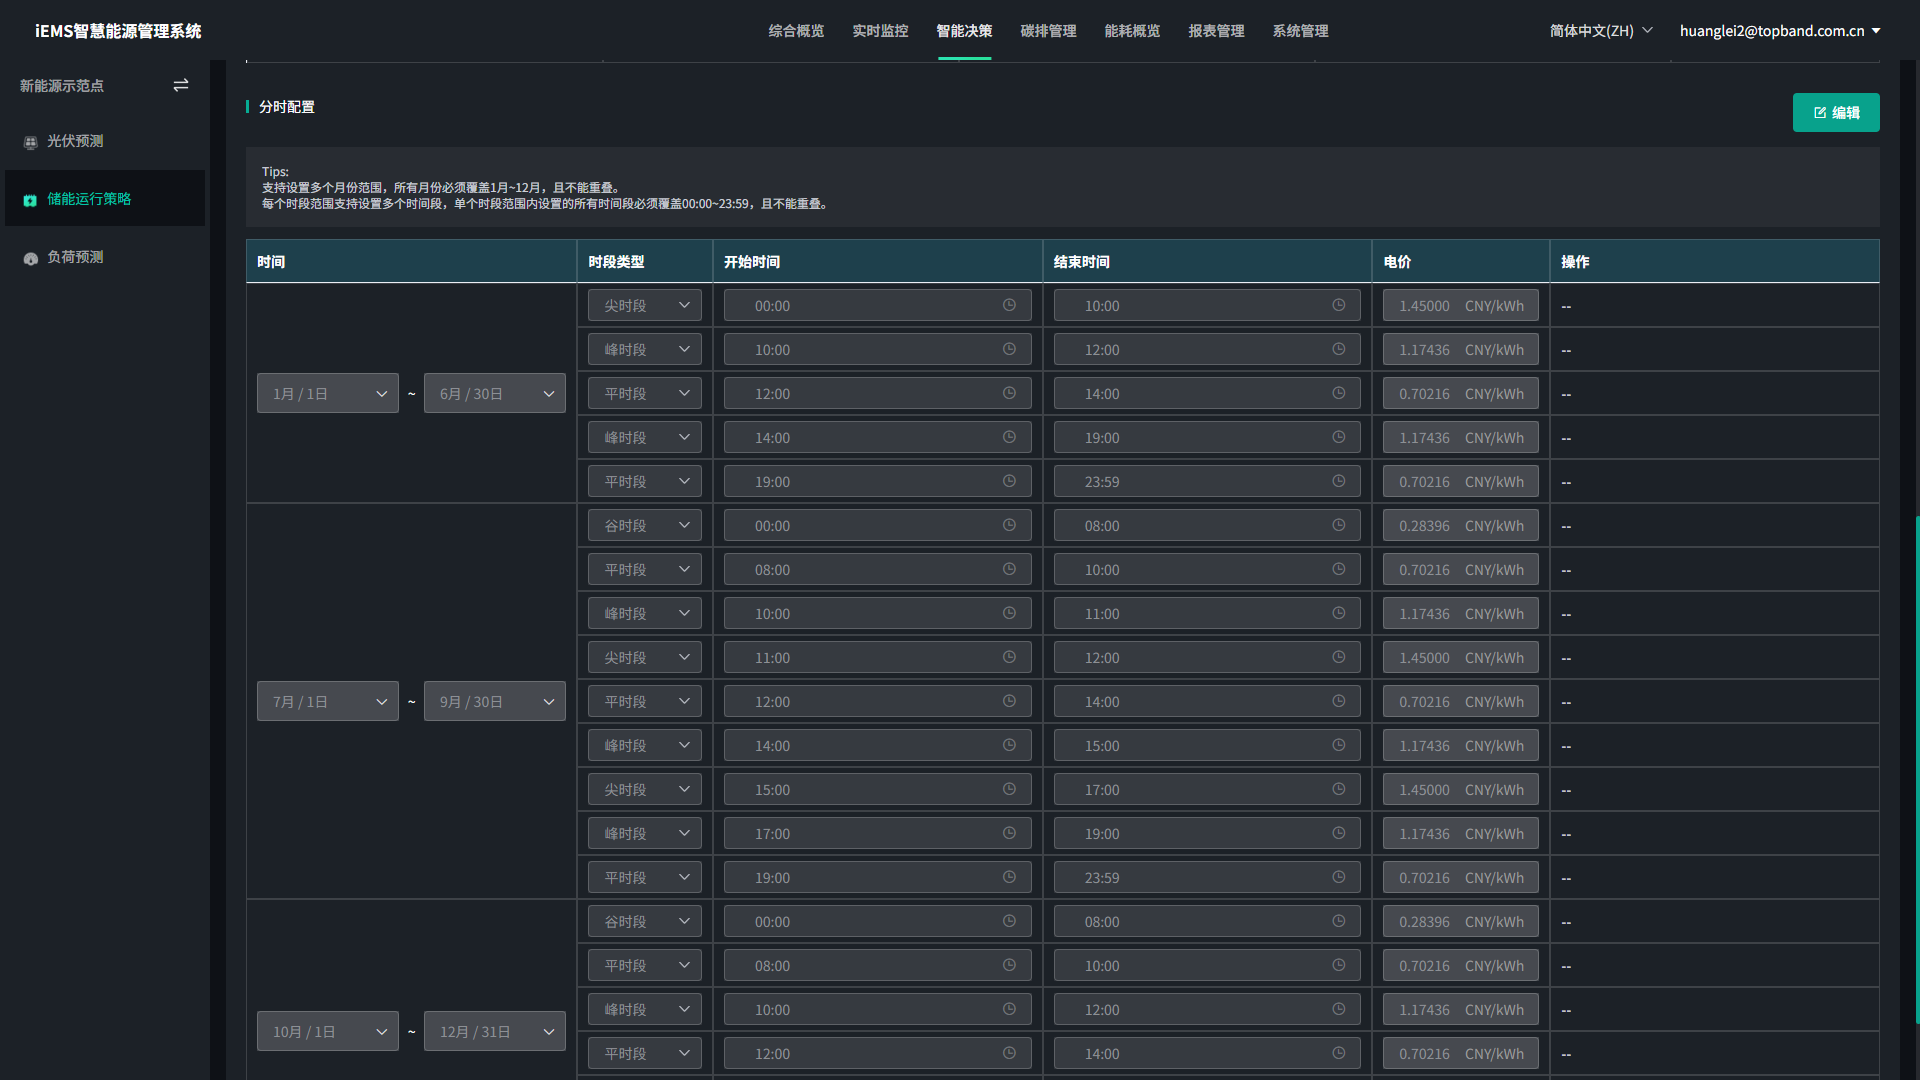Switch to 实时监控 tab
The height and width of the screenshot is (1080, 1920).
pos(880,31)
